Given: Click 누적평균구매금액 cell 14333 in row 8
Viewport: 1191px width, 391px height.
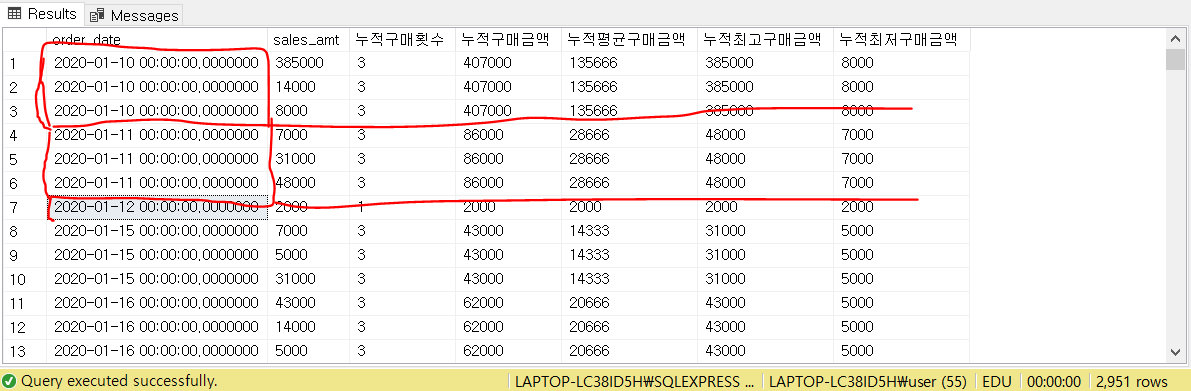Looking at the screenshot, I should pos(629,232).
